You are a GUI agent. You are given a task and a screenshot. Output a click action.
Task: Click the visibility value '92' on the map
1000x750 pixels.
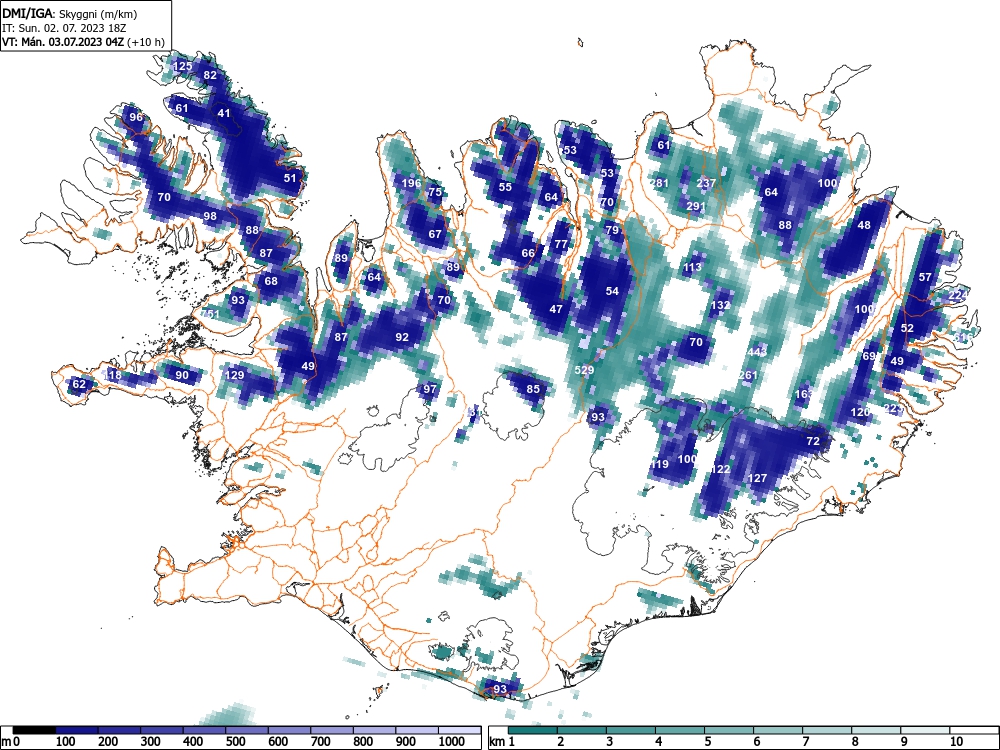click(x=402, y=337)
